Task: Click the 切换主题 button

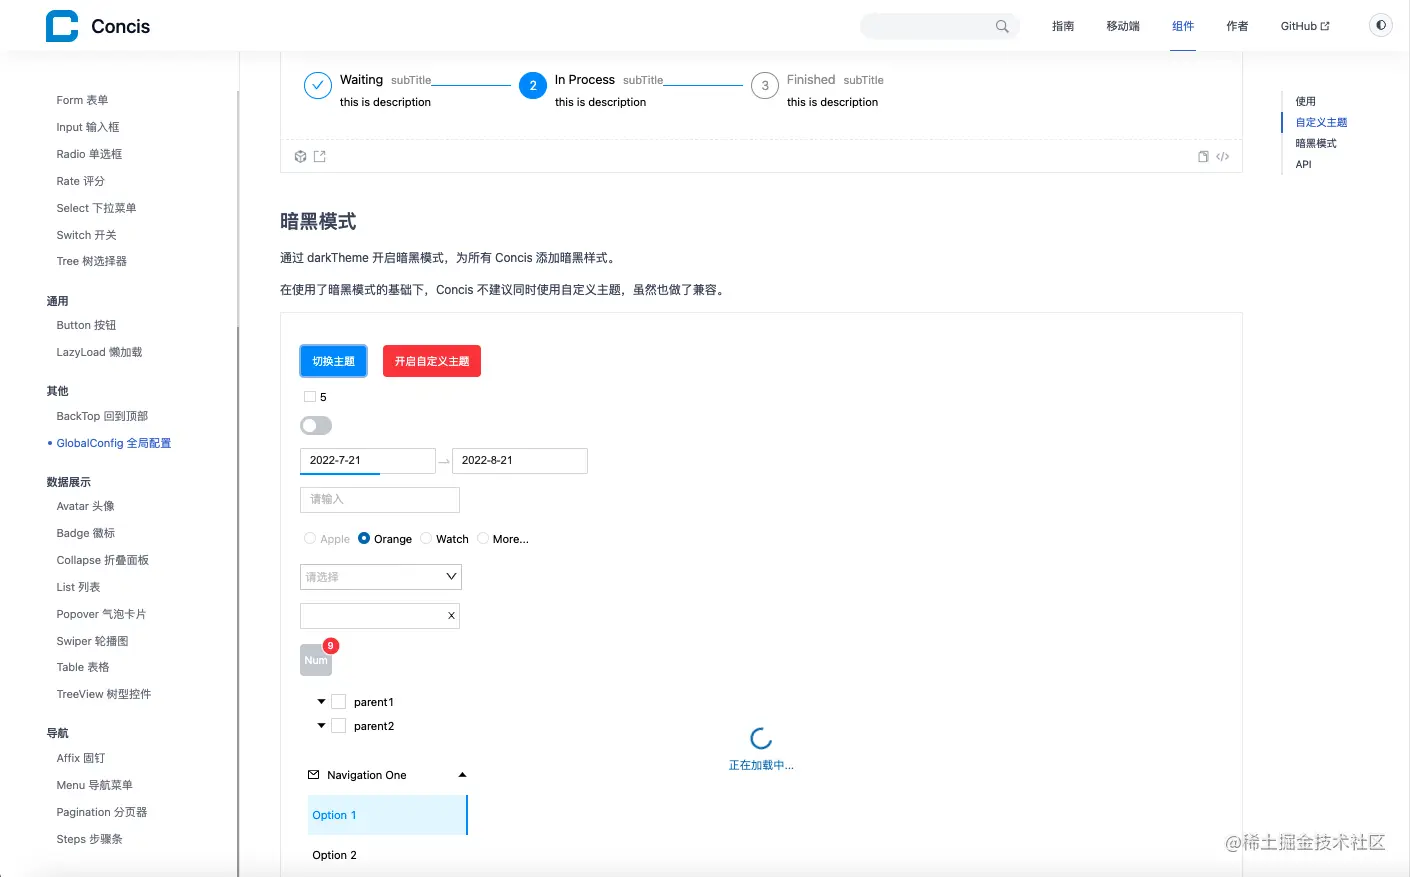Action: (334, 361)
